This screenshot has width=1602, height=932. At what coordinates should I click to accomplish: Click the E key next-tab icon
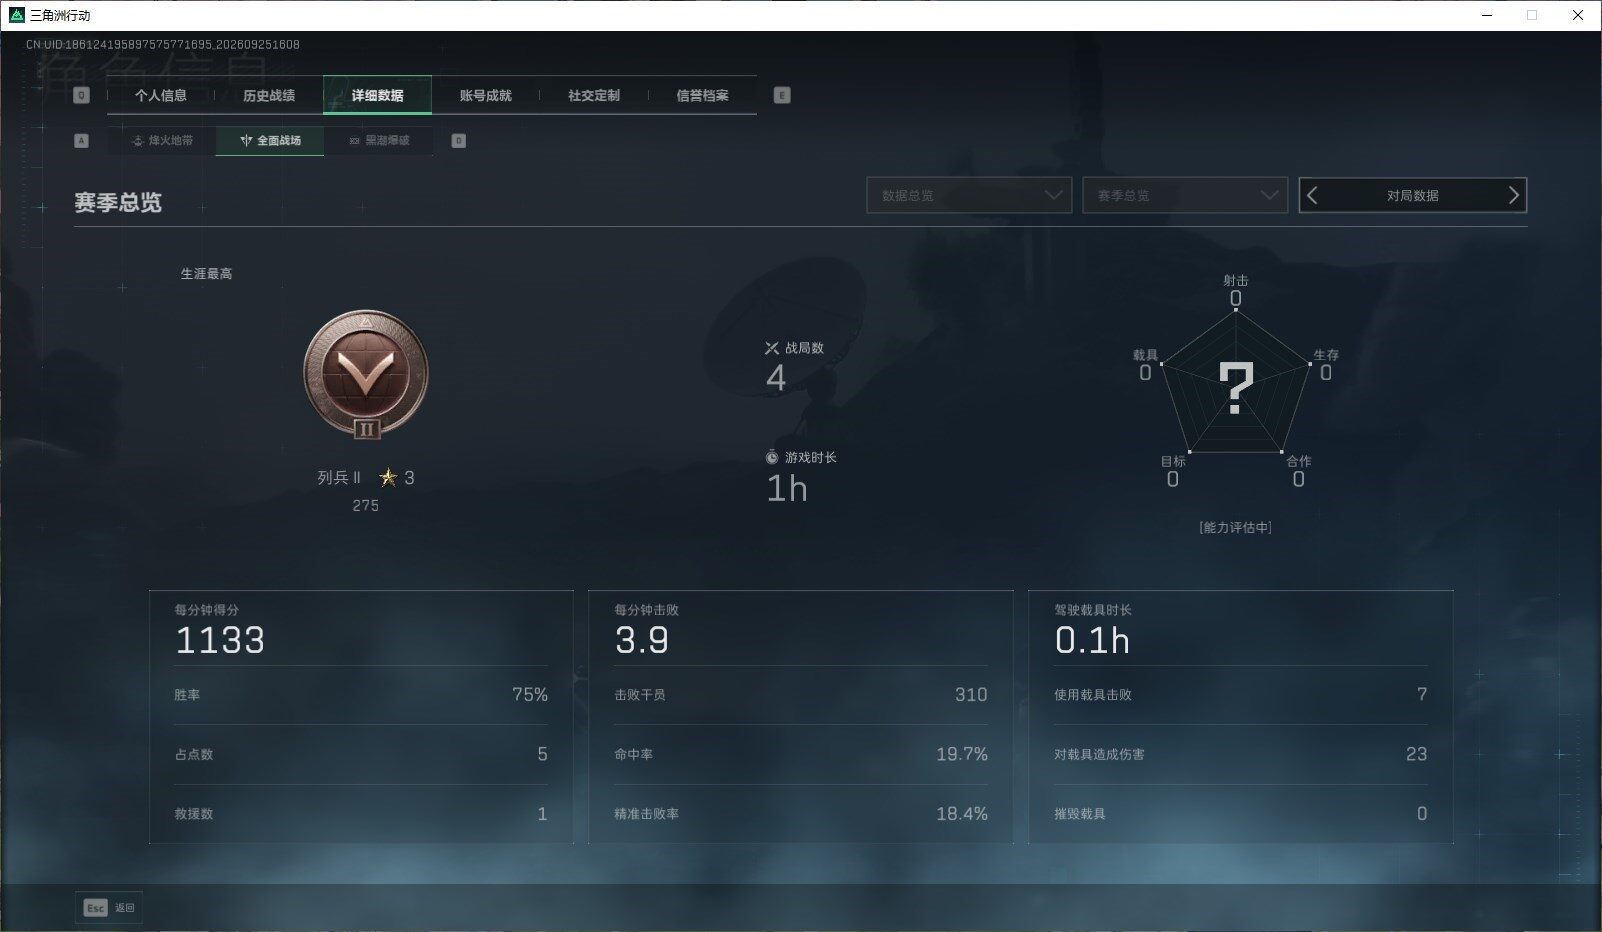click(782, 95)
